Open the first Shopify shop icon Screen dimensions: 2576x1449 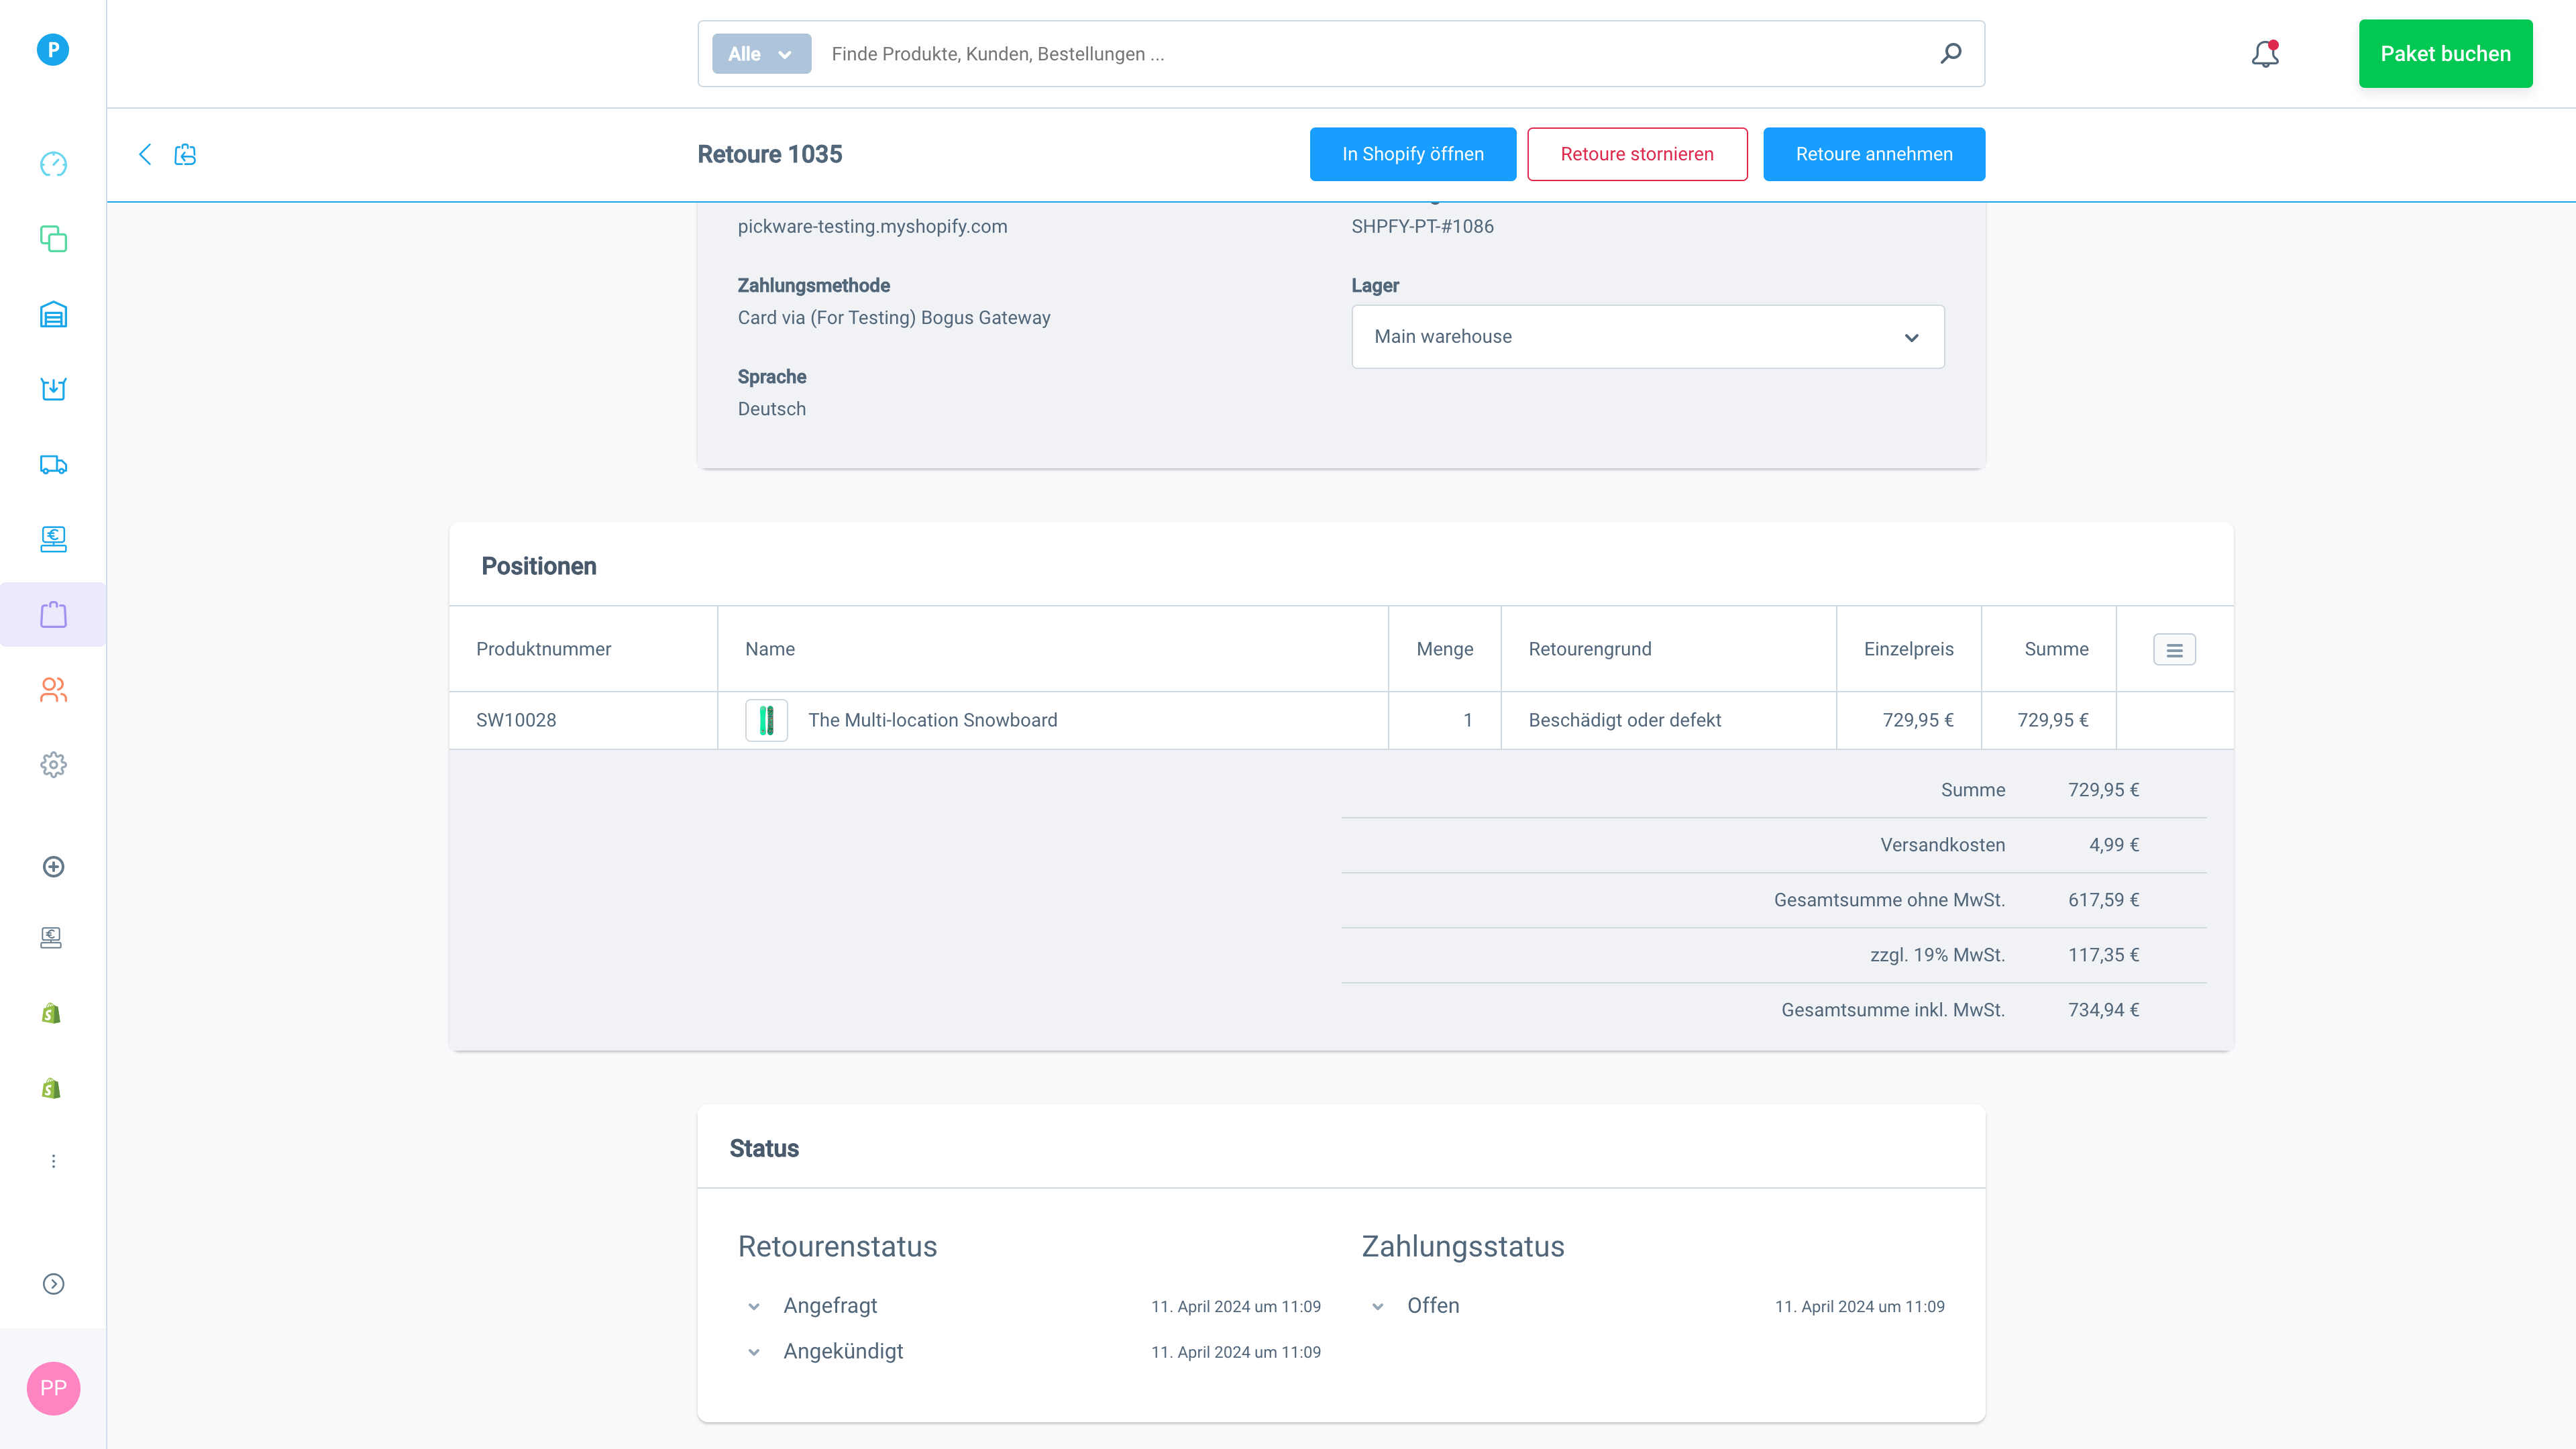pos(52,1012)
